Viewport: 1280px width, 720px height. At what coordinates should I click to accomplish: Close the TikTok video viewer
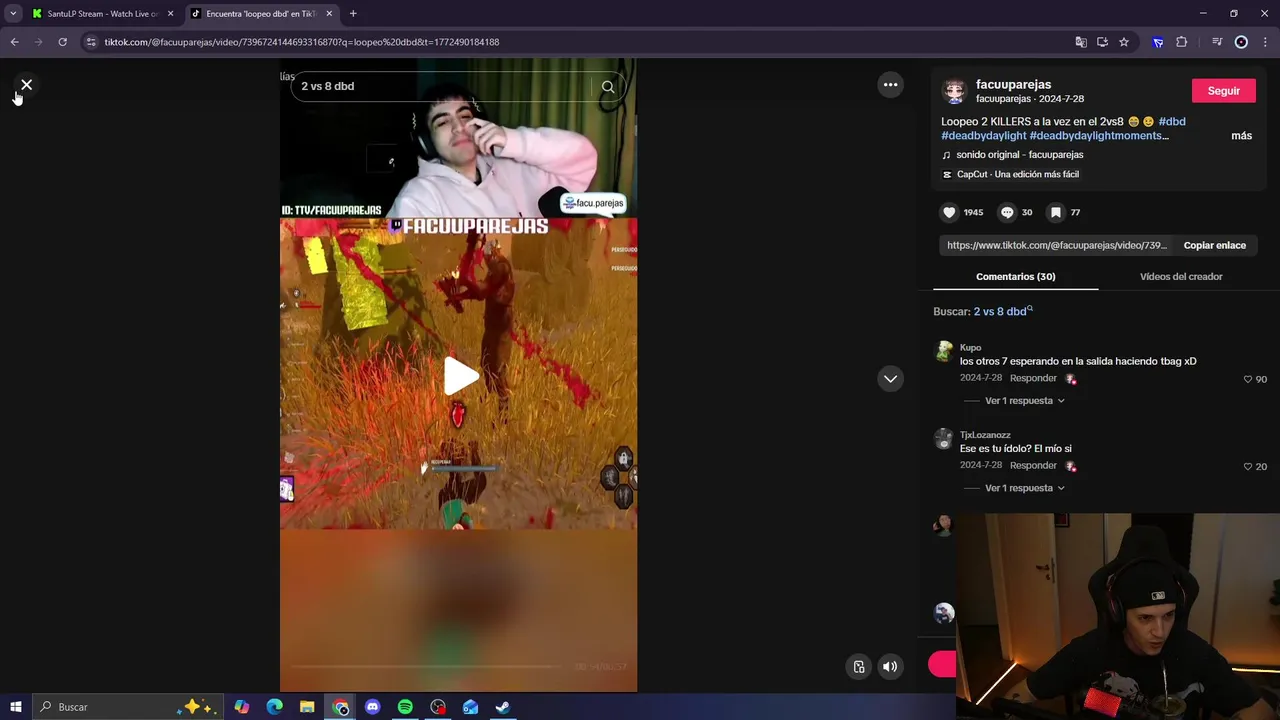(27, 85)
